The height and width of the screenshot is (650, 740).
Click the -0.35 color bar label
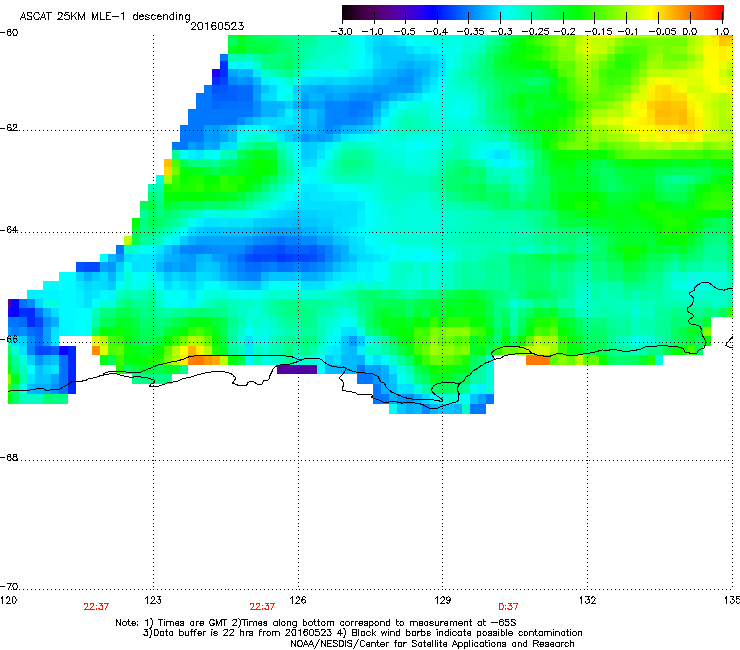(471, 31)
